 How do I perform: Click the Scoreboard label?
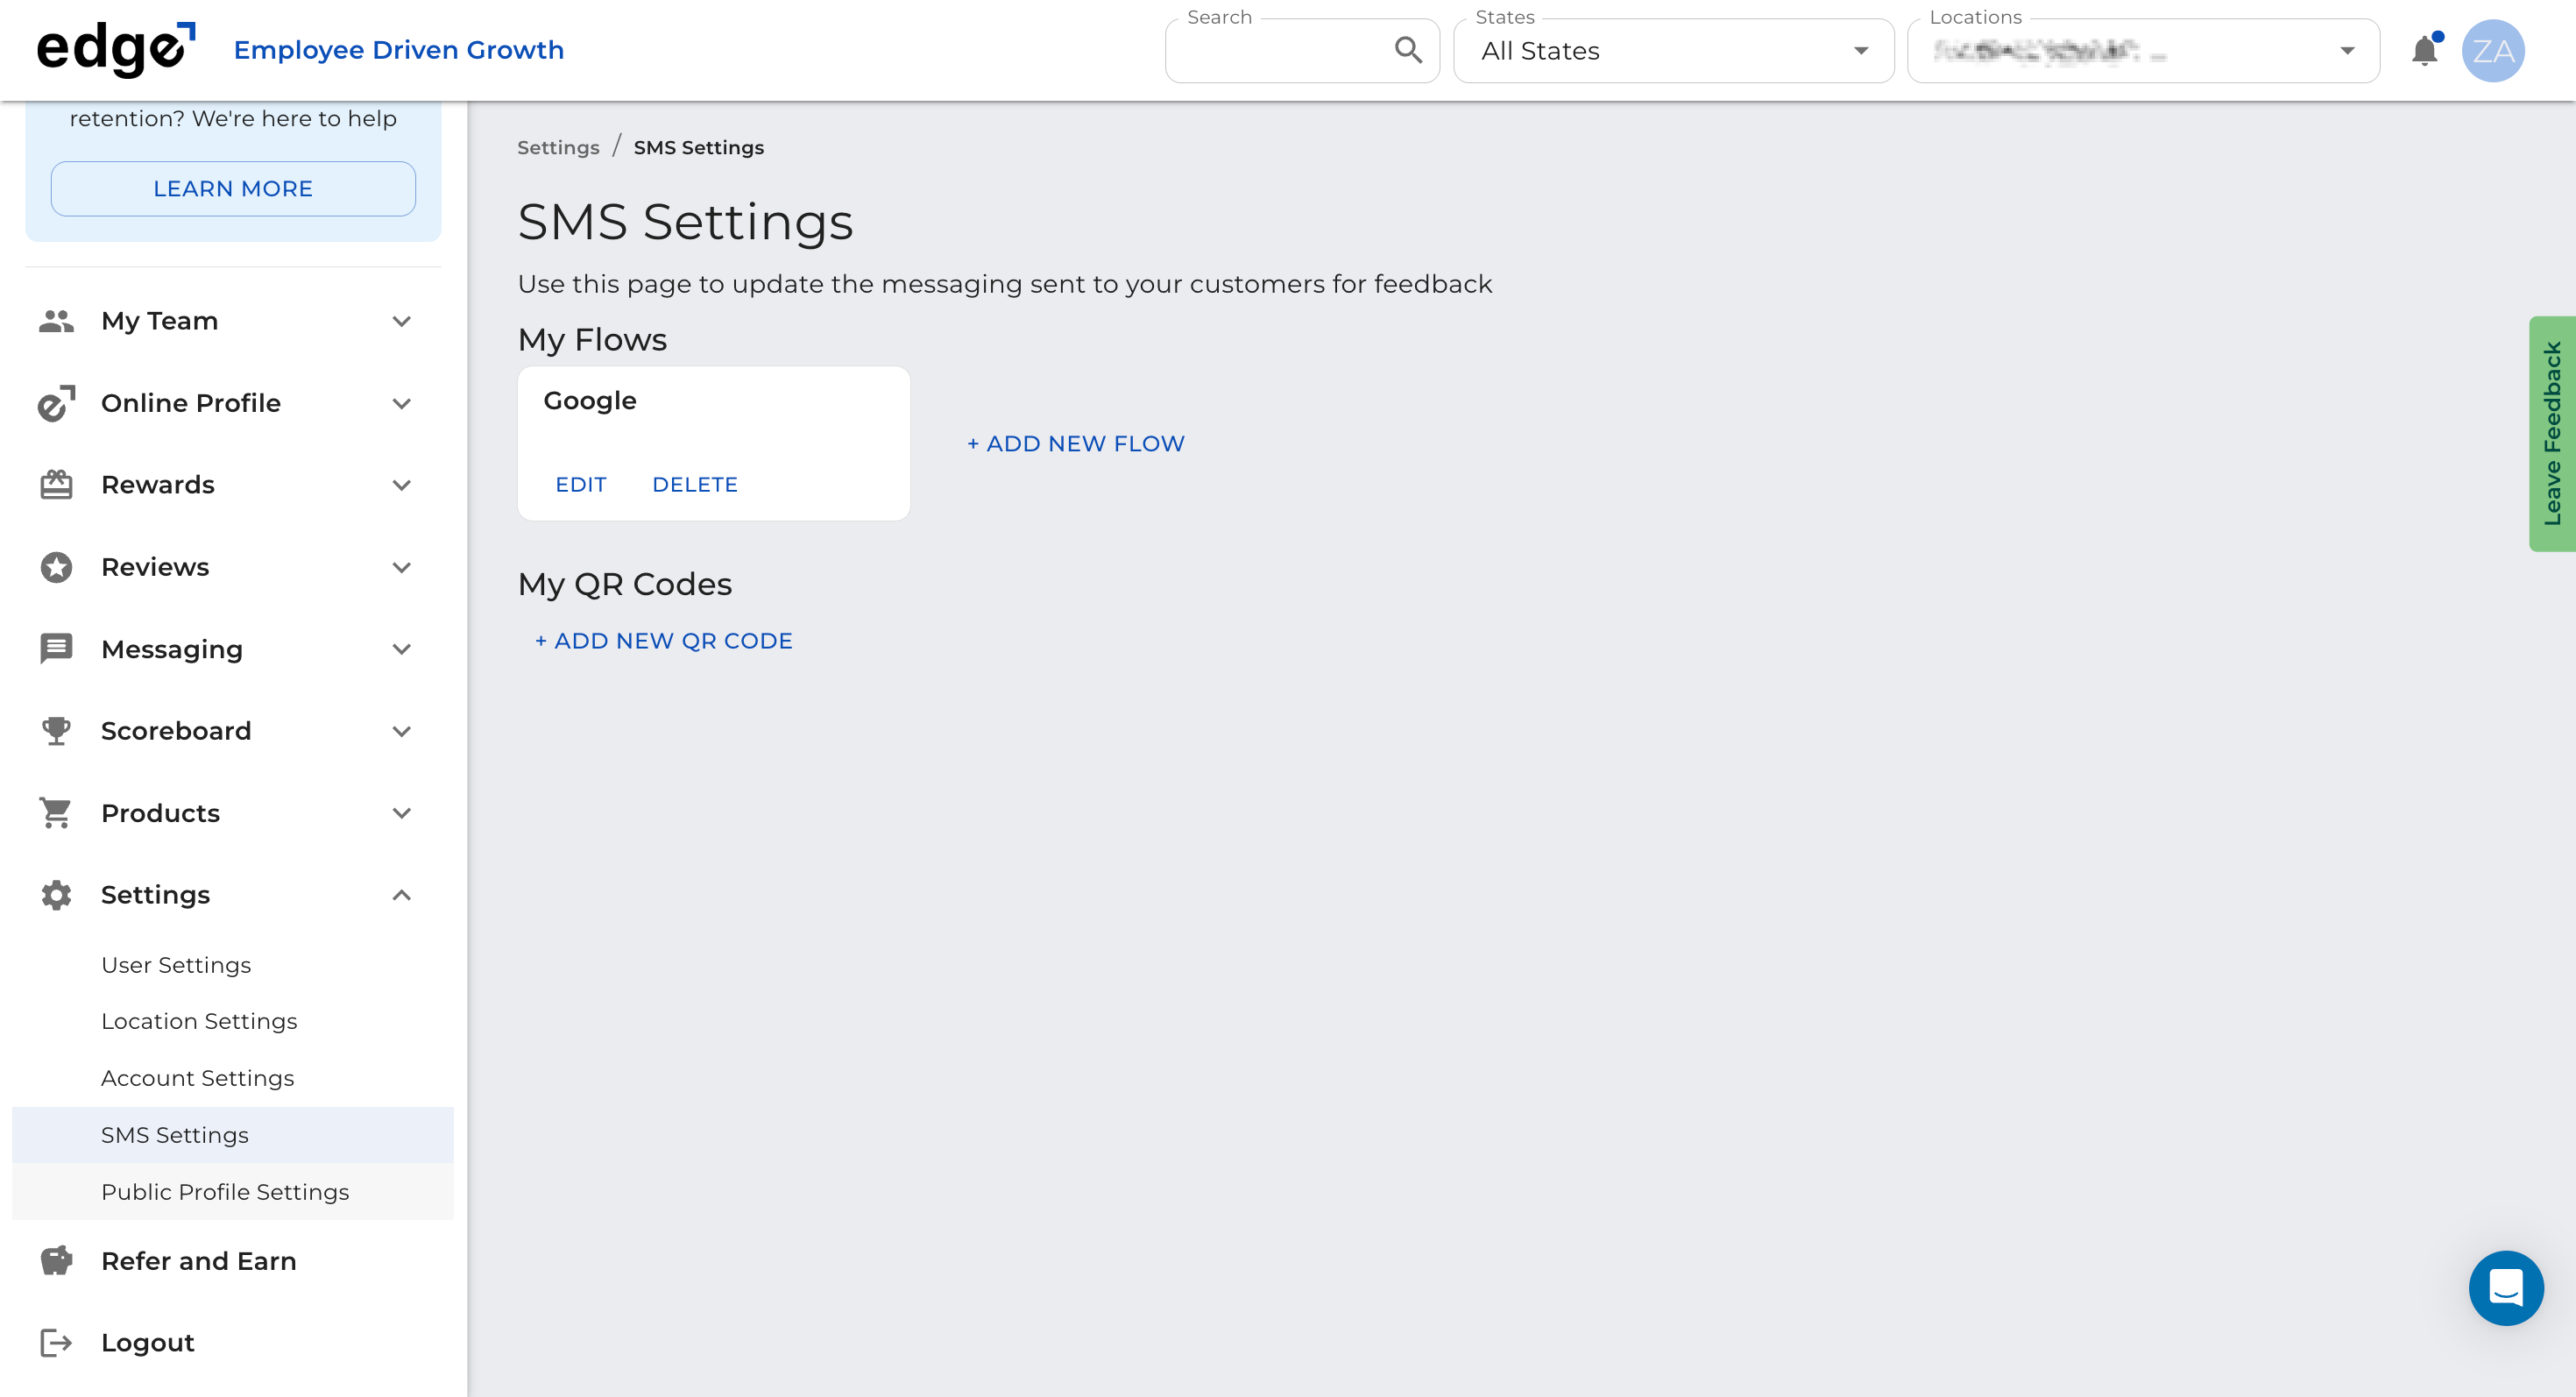[176, 731]
